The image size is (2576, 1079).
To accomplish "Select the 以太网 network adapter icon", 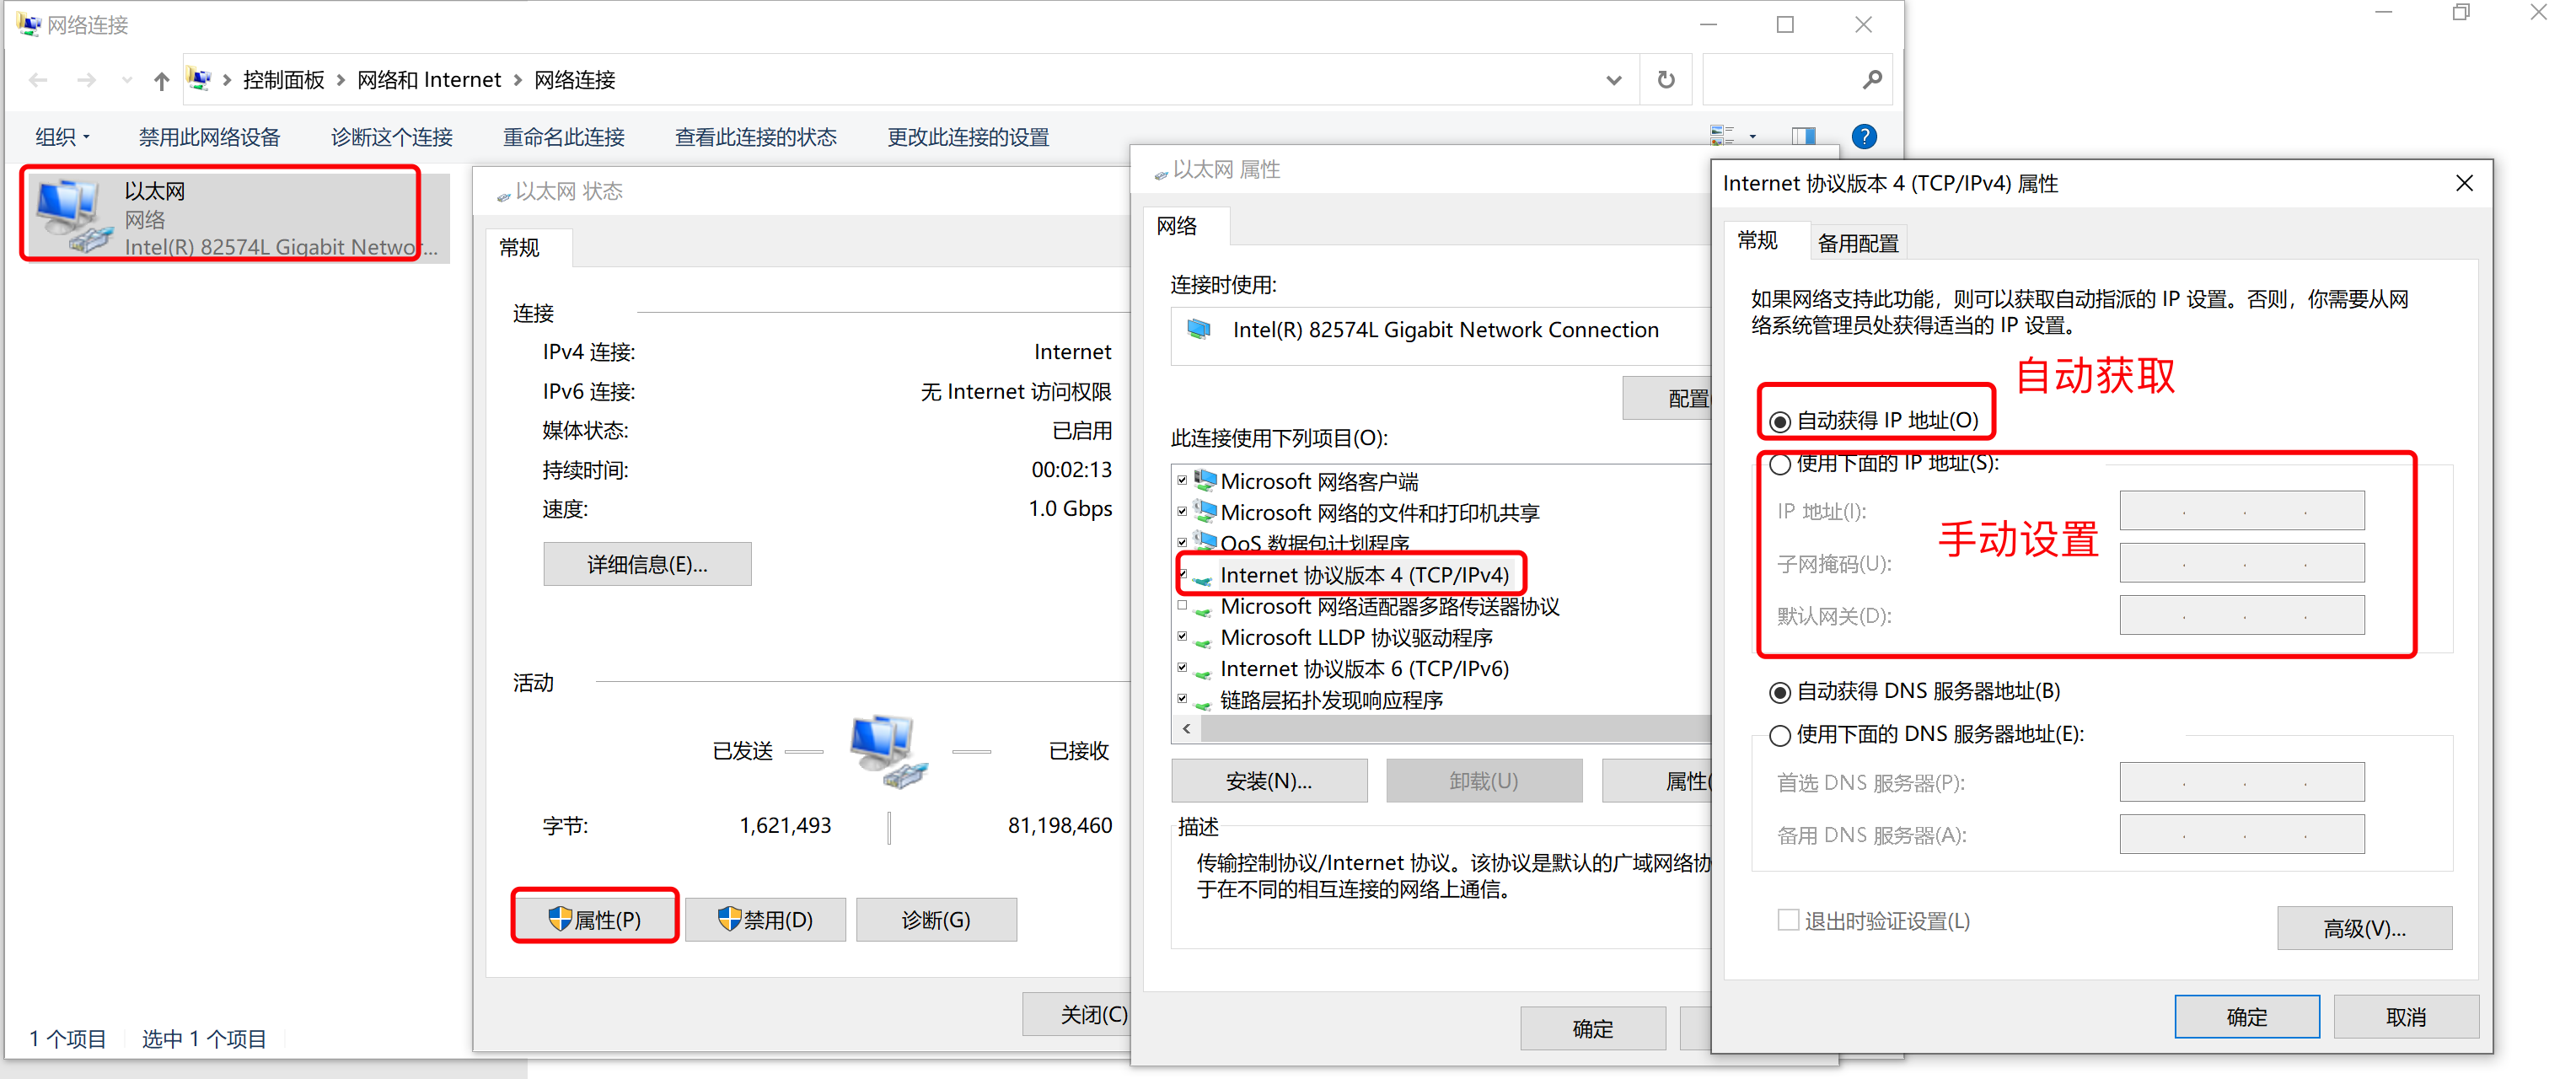I will coord(70,215).
